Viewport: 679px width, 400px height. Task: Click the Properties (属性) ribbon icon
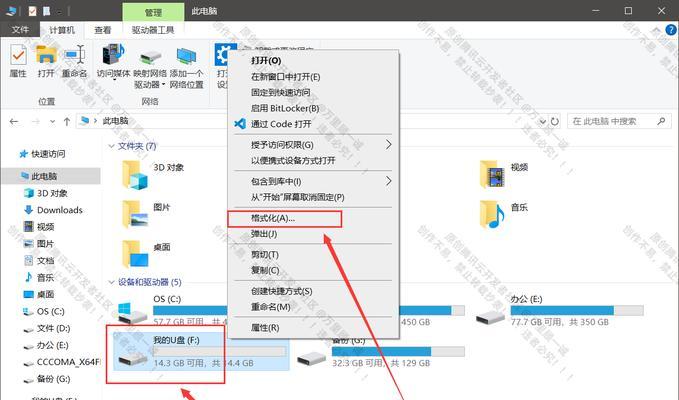click(18, 61)
